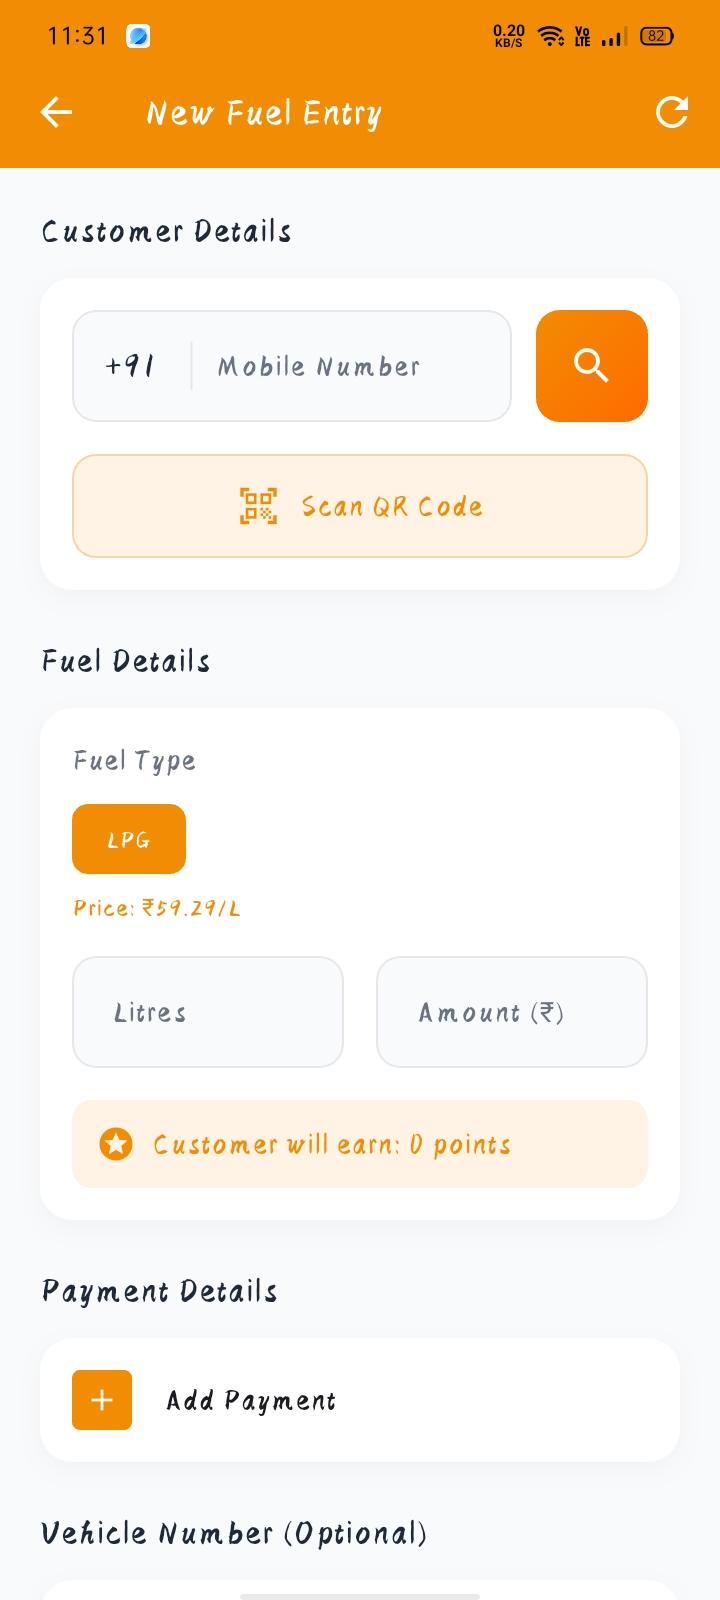Tap the Customer will earn points banner

click(360, 1144)
